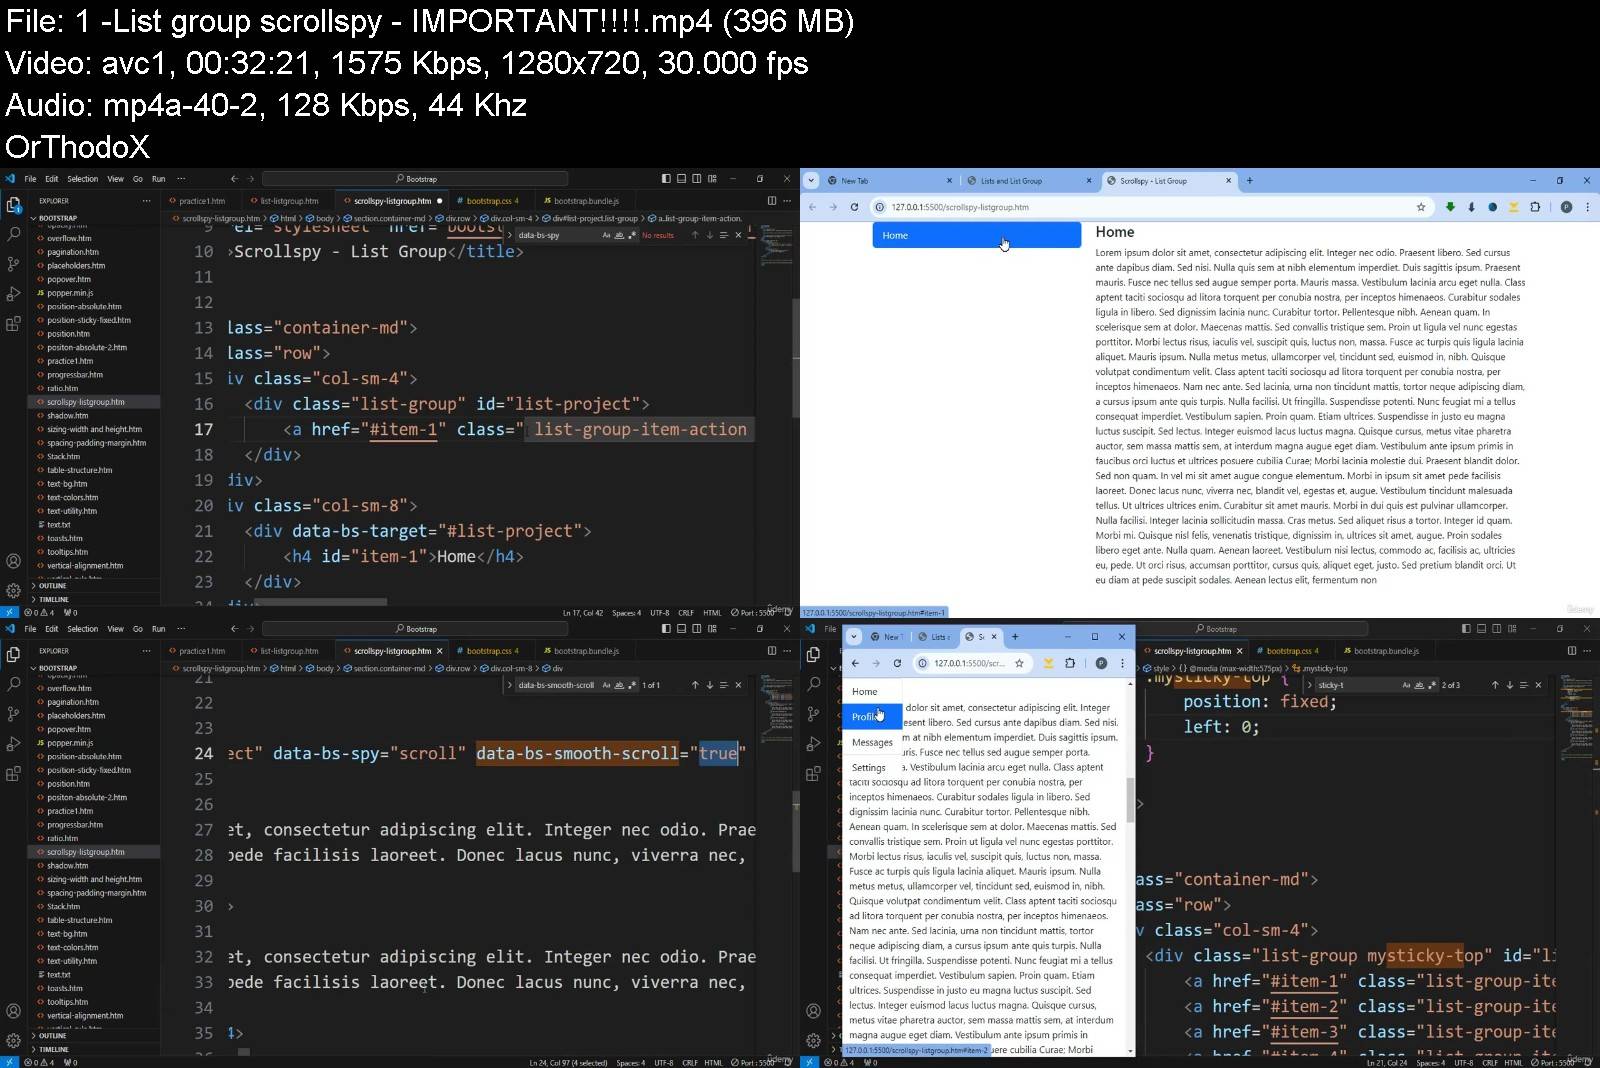Open Run and Debug in top-left VS Code

(13, 294)
